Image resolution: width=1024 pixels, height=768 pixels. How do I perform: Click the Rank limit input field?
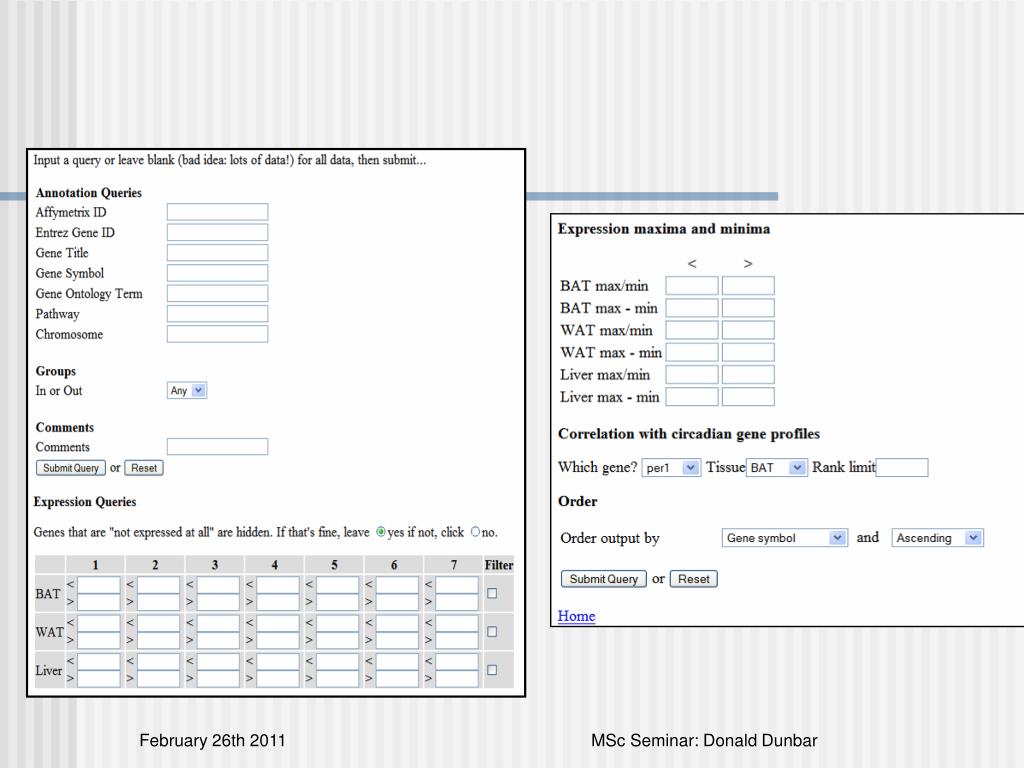pyautogui.click(x=902, y=468)
